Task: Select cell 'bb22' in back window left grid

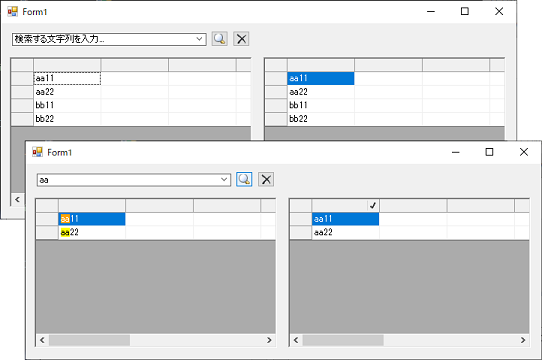Action: [67, 119]
